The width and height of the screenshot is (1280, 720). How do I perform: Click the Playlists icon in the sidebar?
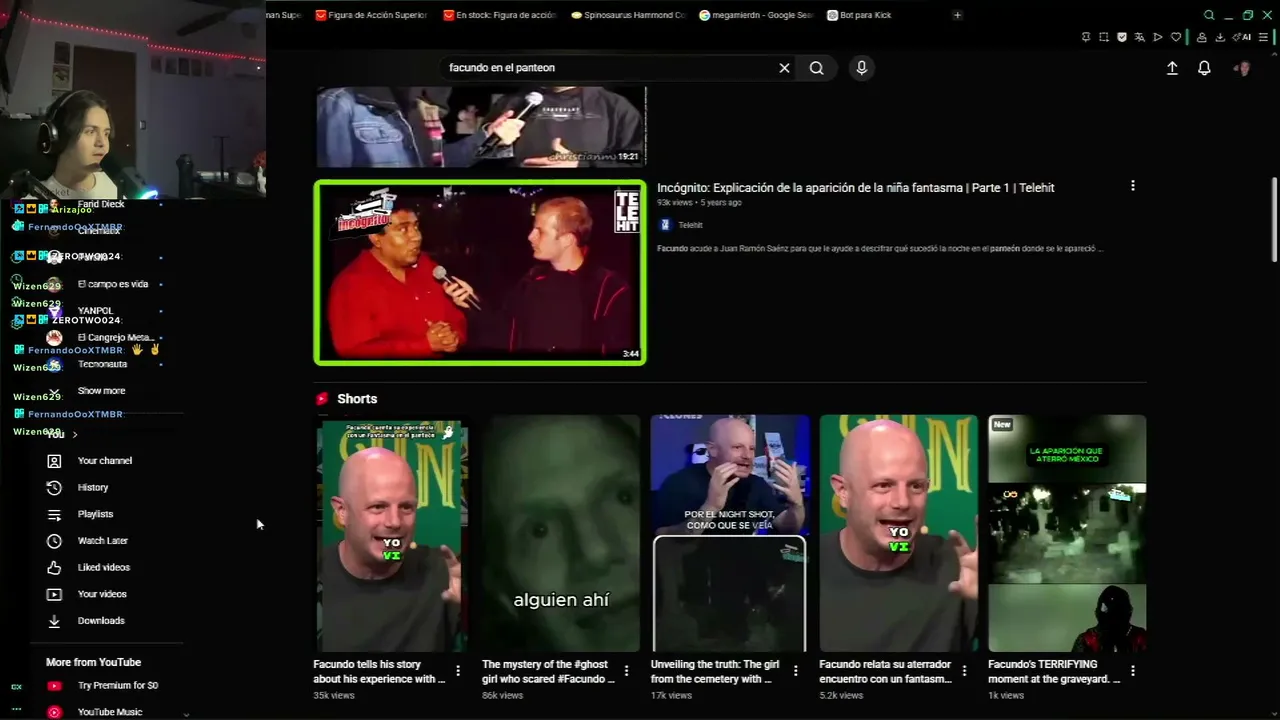(55, 514)
